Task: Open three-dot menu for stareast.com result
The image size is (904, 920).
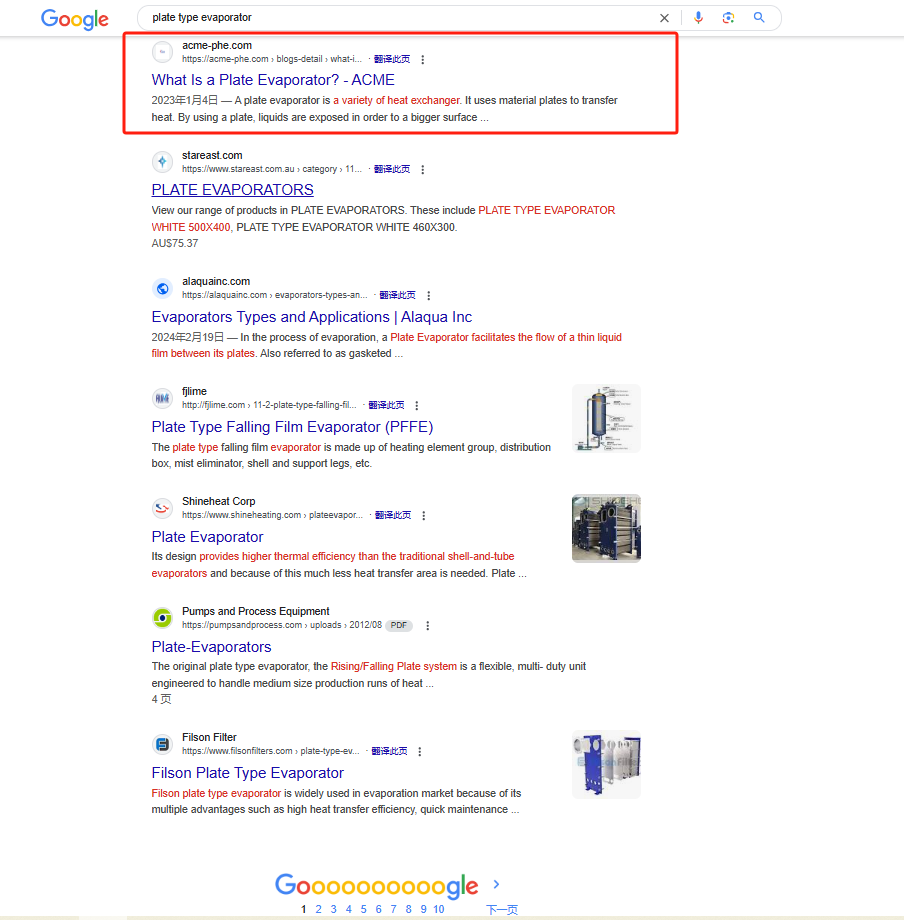Action: pyautogui.click(x=423, y=170)
